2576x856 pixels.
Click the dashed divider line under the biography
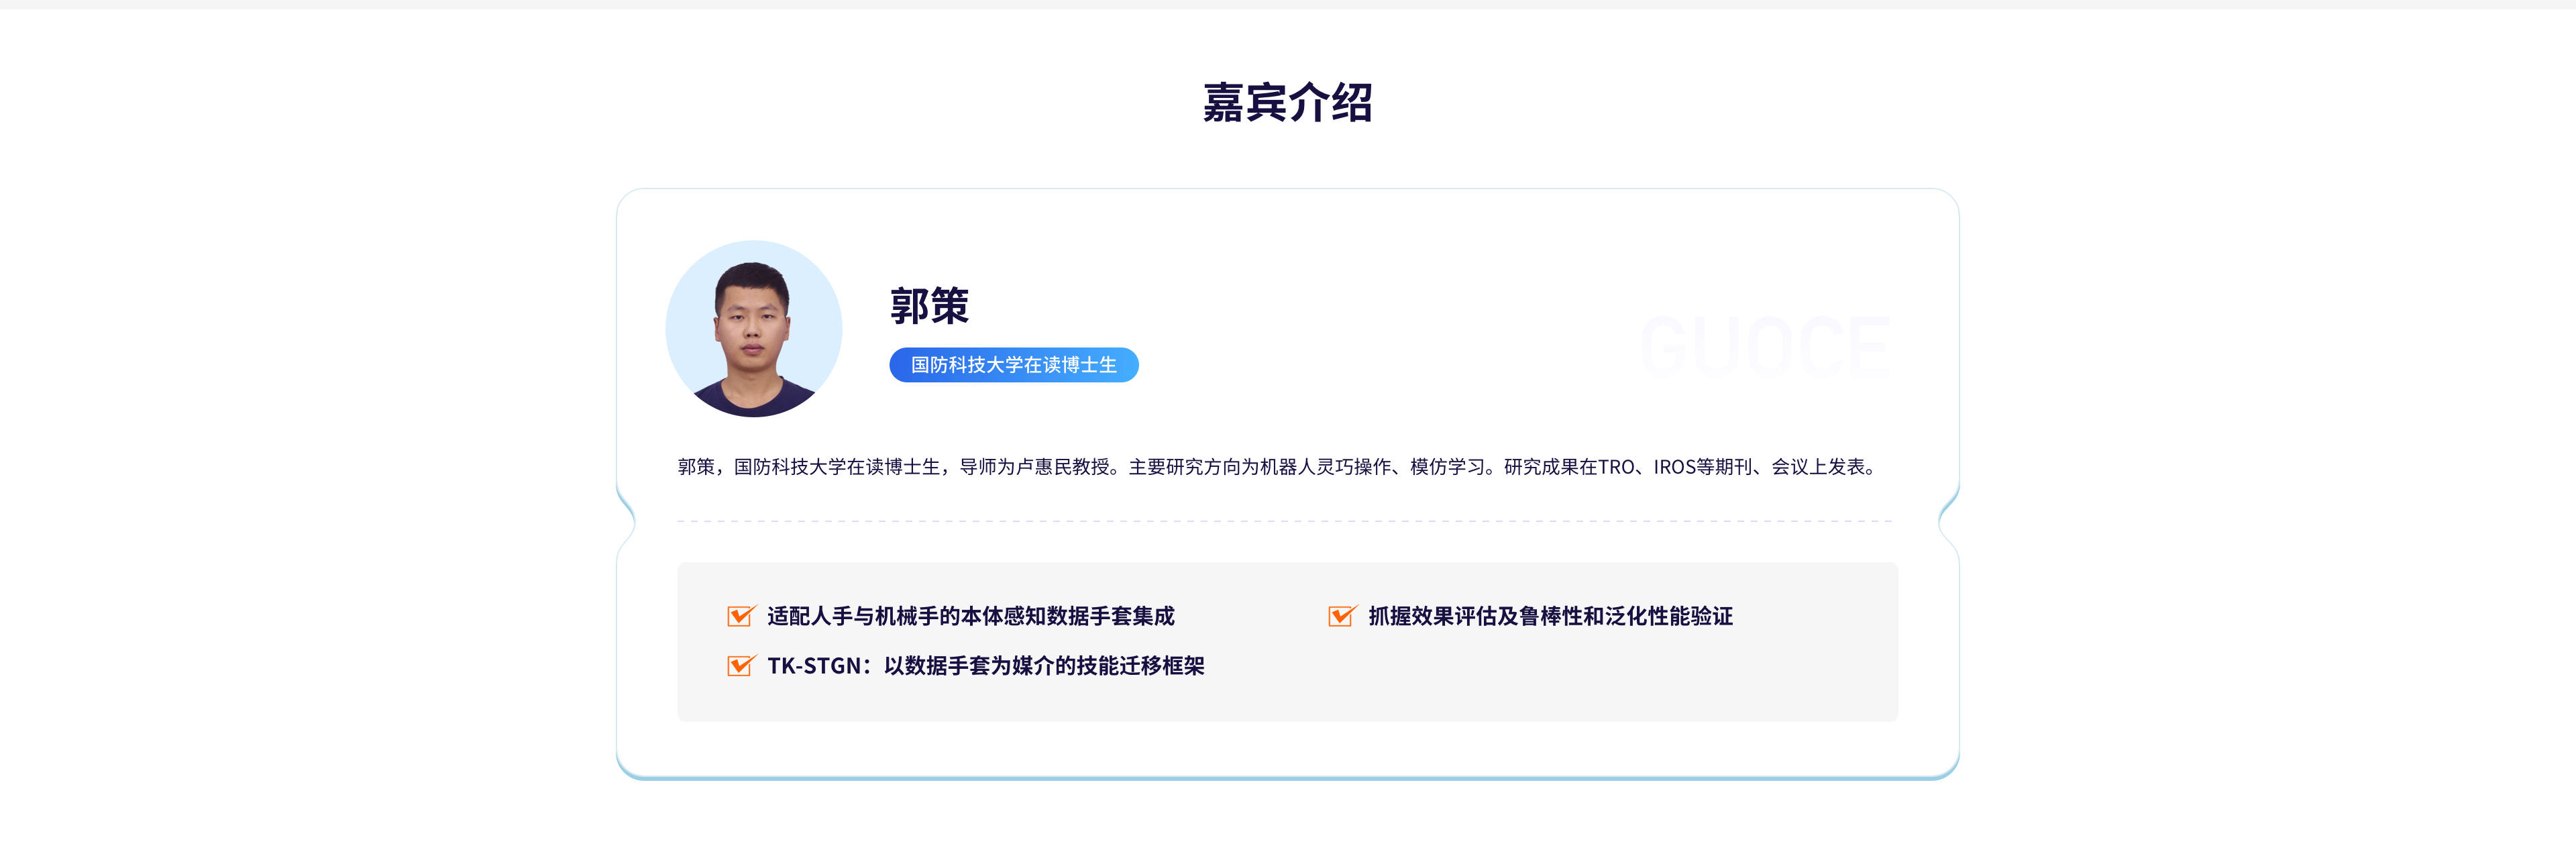[x=1285, y=522]
